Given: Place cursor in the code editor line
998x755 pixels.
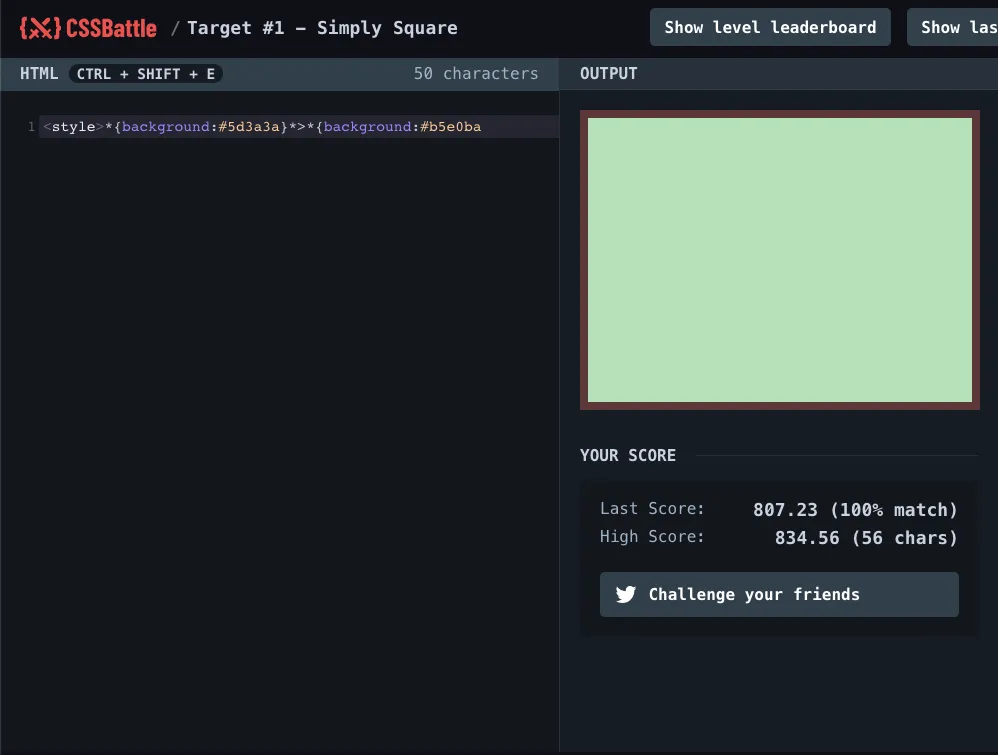Looking at the screenshot, I should pos(300,126).
